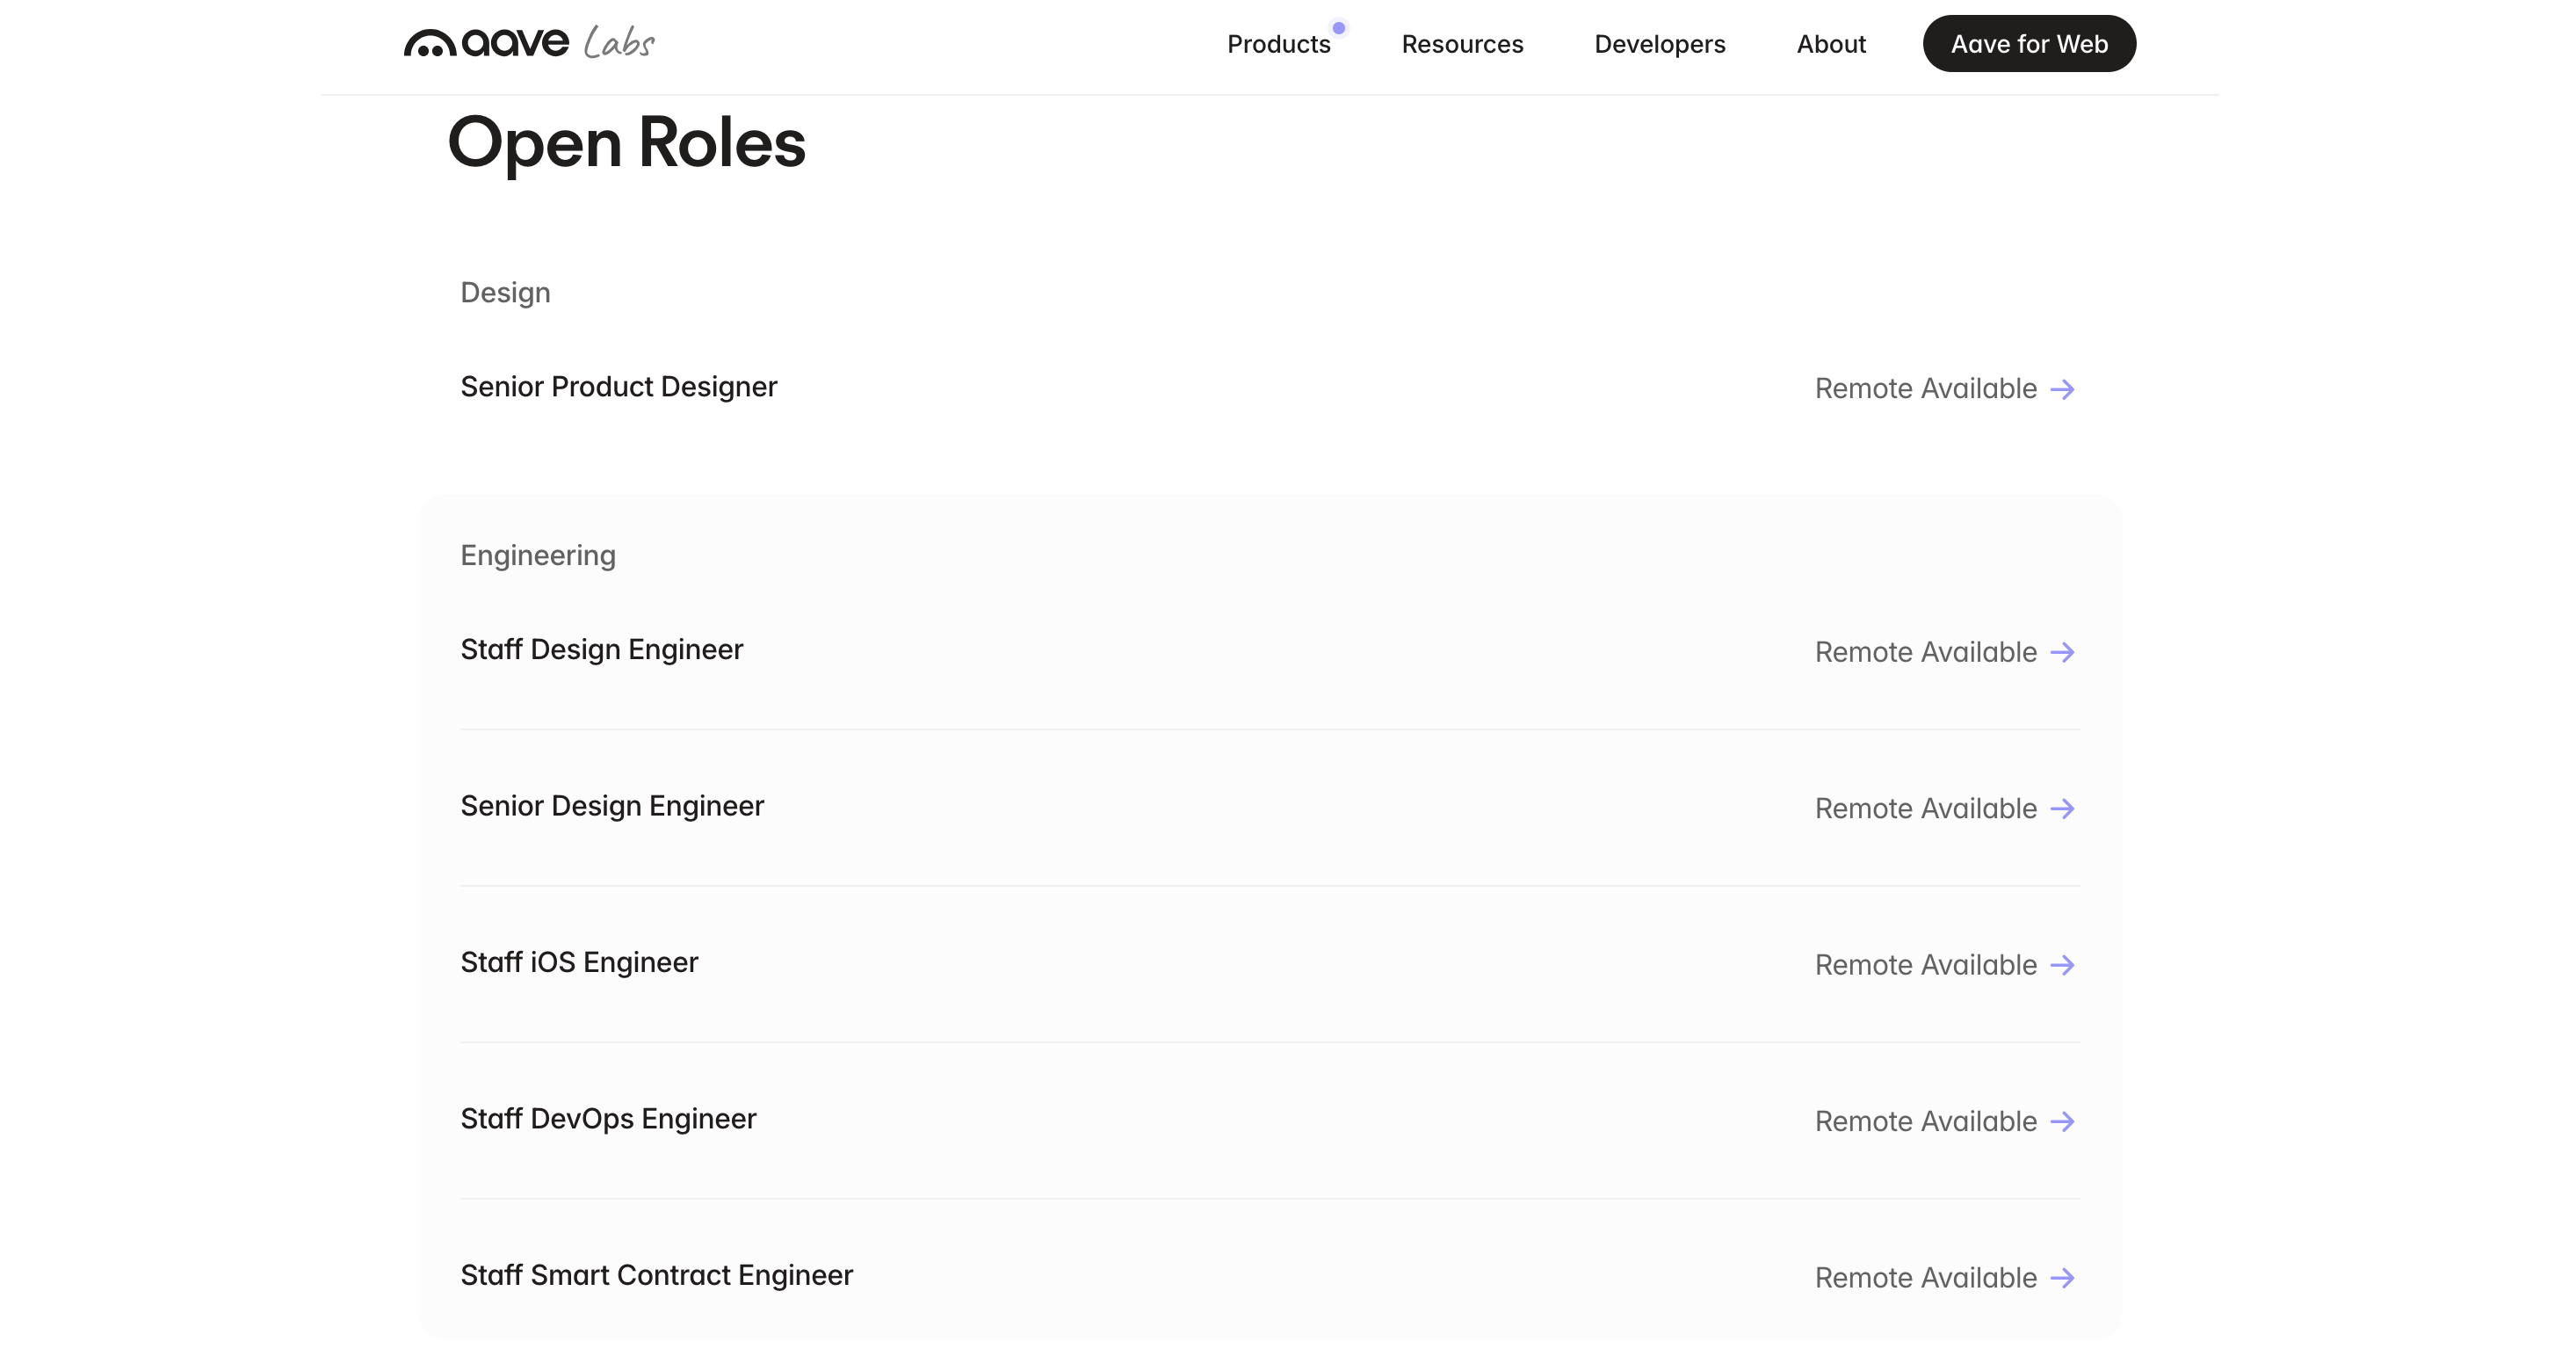2576x1371 pixels.
Task: Open Staff Smart Contract Engineer role
Action: point(656,1275)
